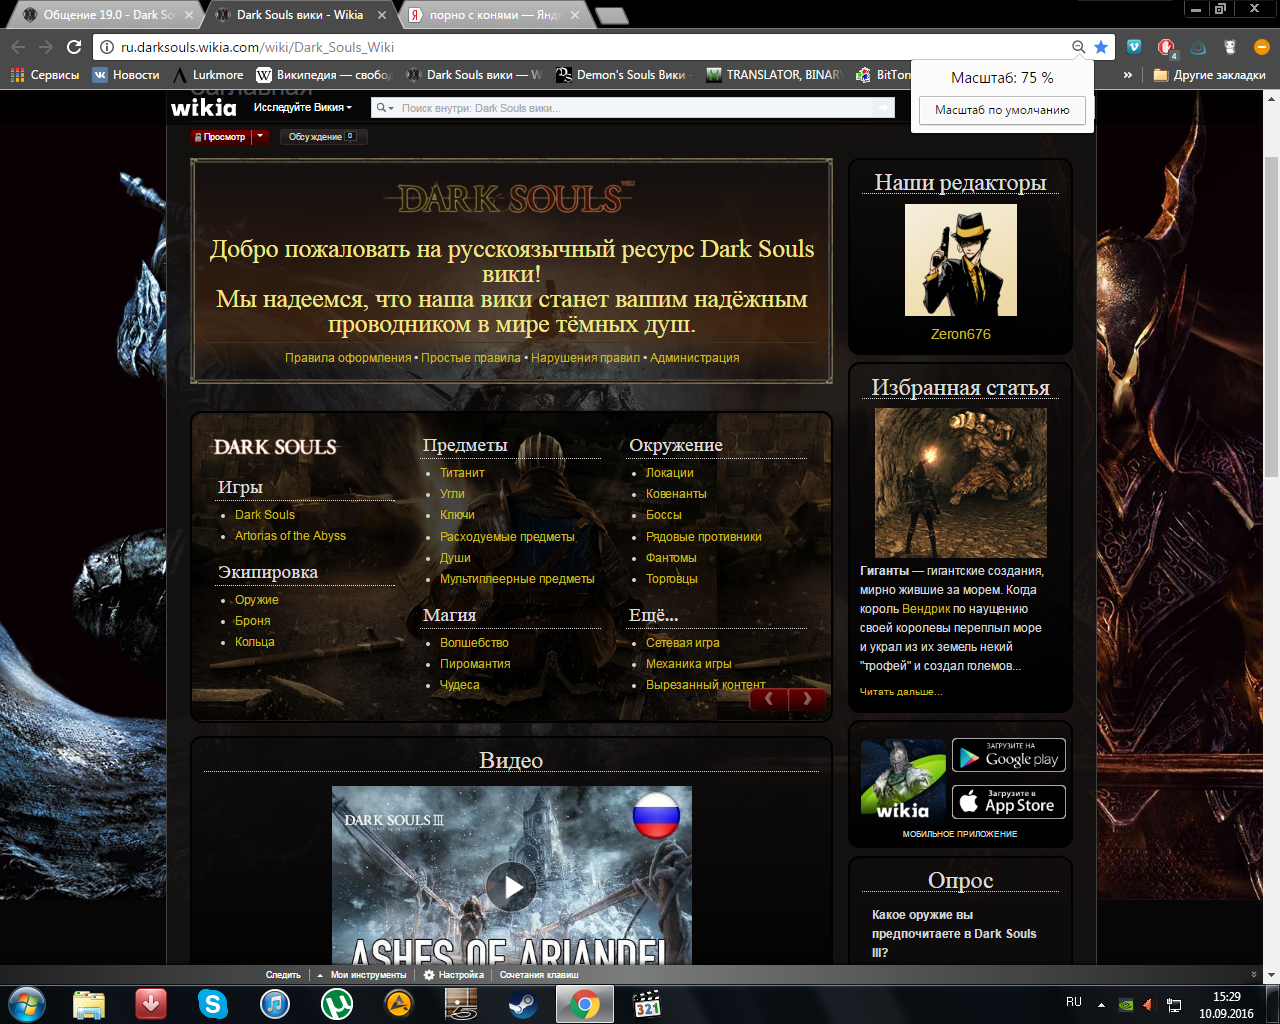1280x1024 pixels.
Task: Open the Титанит items link
Action: point(462,473)
